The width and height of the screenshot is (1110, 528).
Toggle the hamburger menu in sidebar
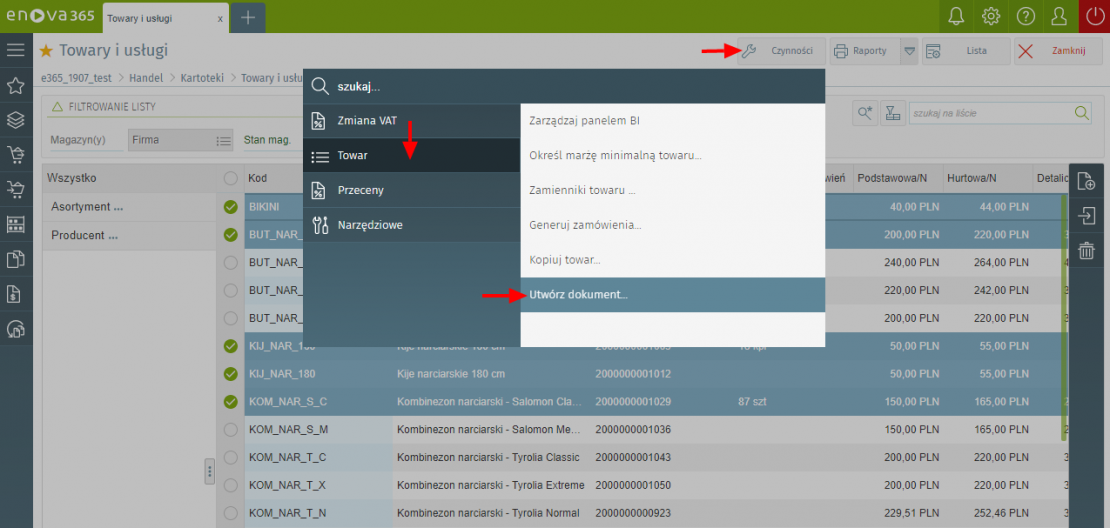click(15, 50)
